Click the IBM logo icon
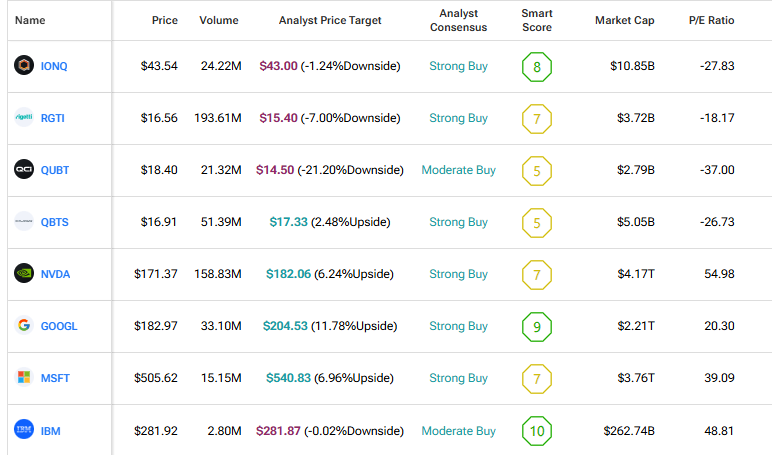Screen dimensions: 772x455 click(x=24, y=430)
